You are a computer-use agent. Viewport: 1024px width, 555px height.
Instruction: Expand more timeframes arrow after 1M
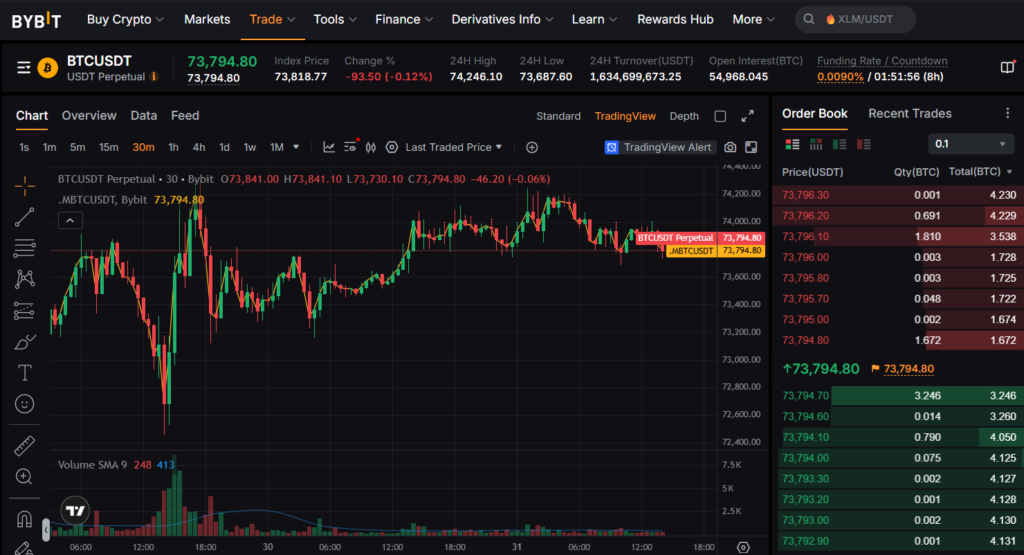[x=296, y=147]
